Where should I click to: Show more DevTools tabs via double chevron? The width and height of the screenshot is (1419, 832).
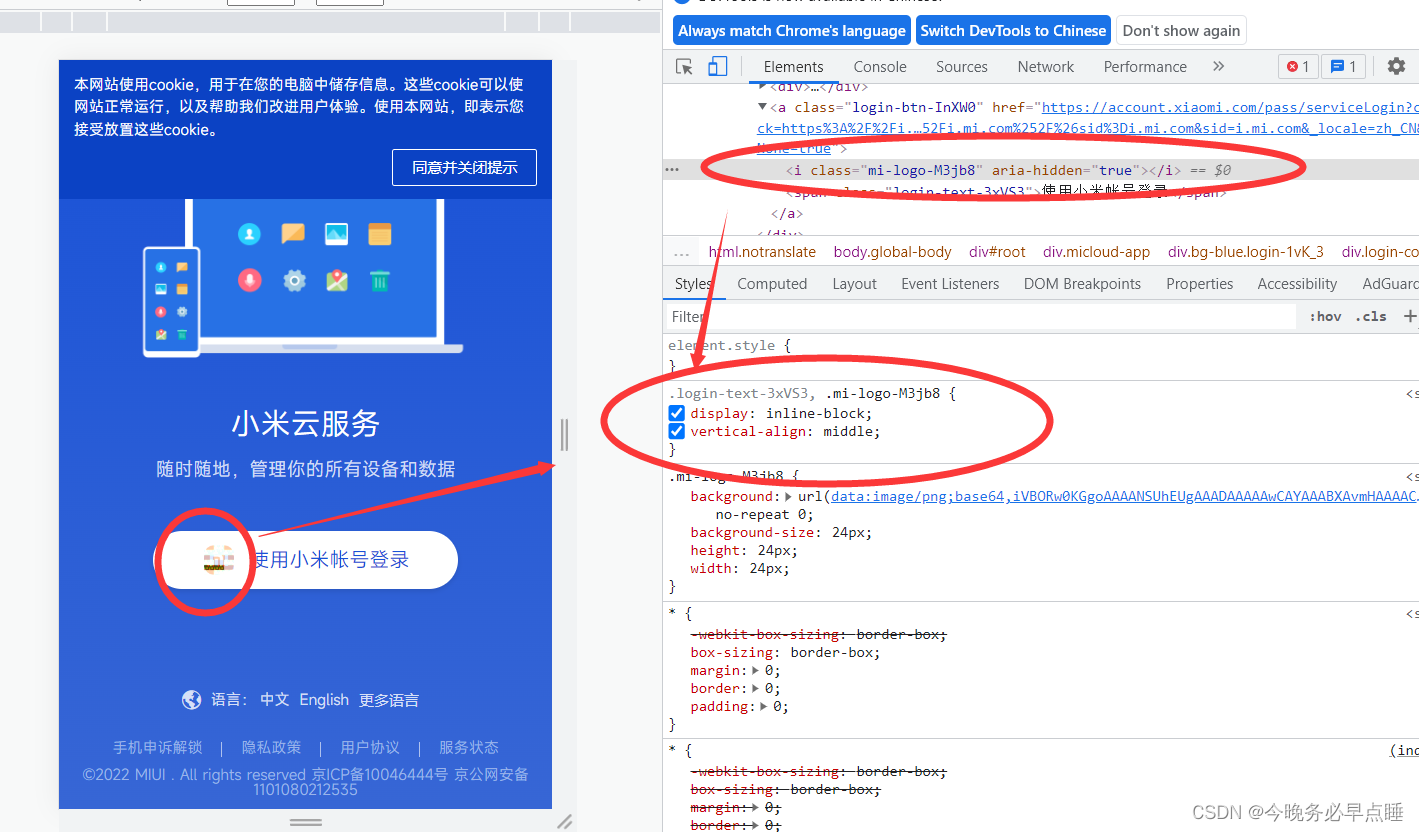(1218, 67)
